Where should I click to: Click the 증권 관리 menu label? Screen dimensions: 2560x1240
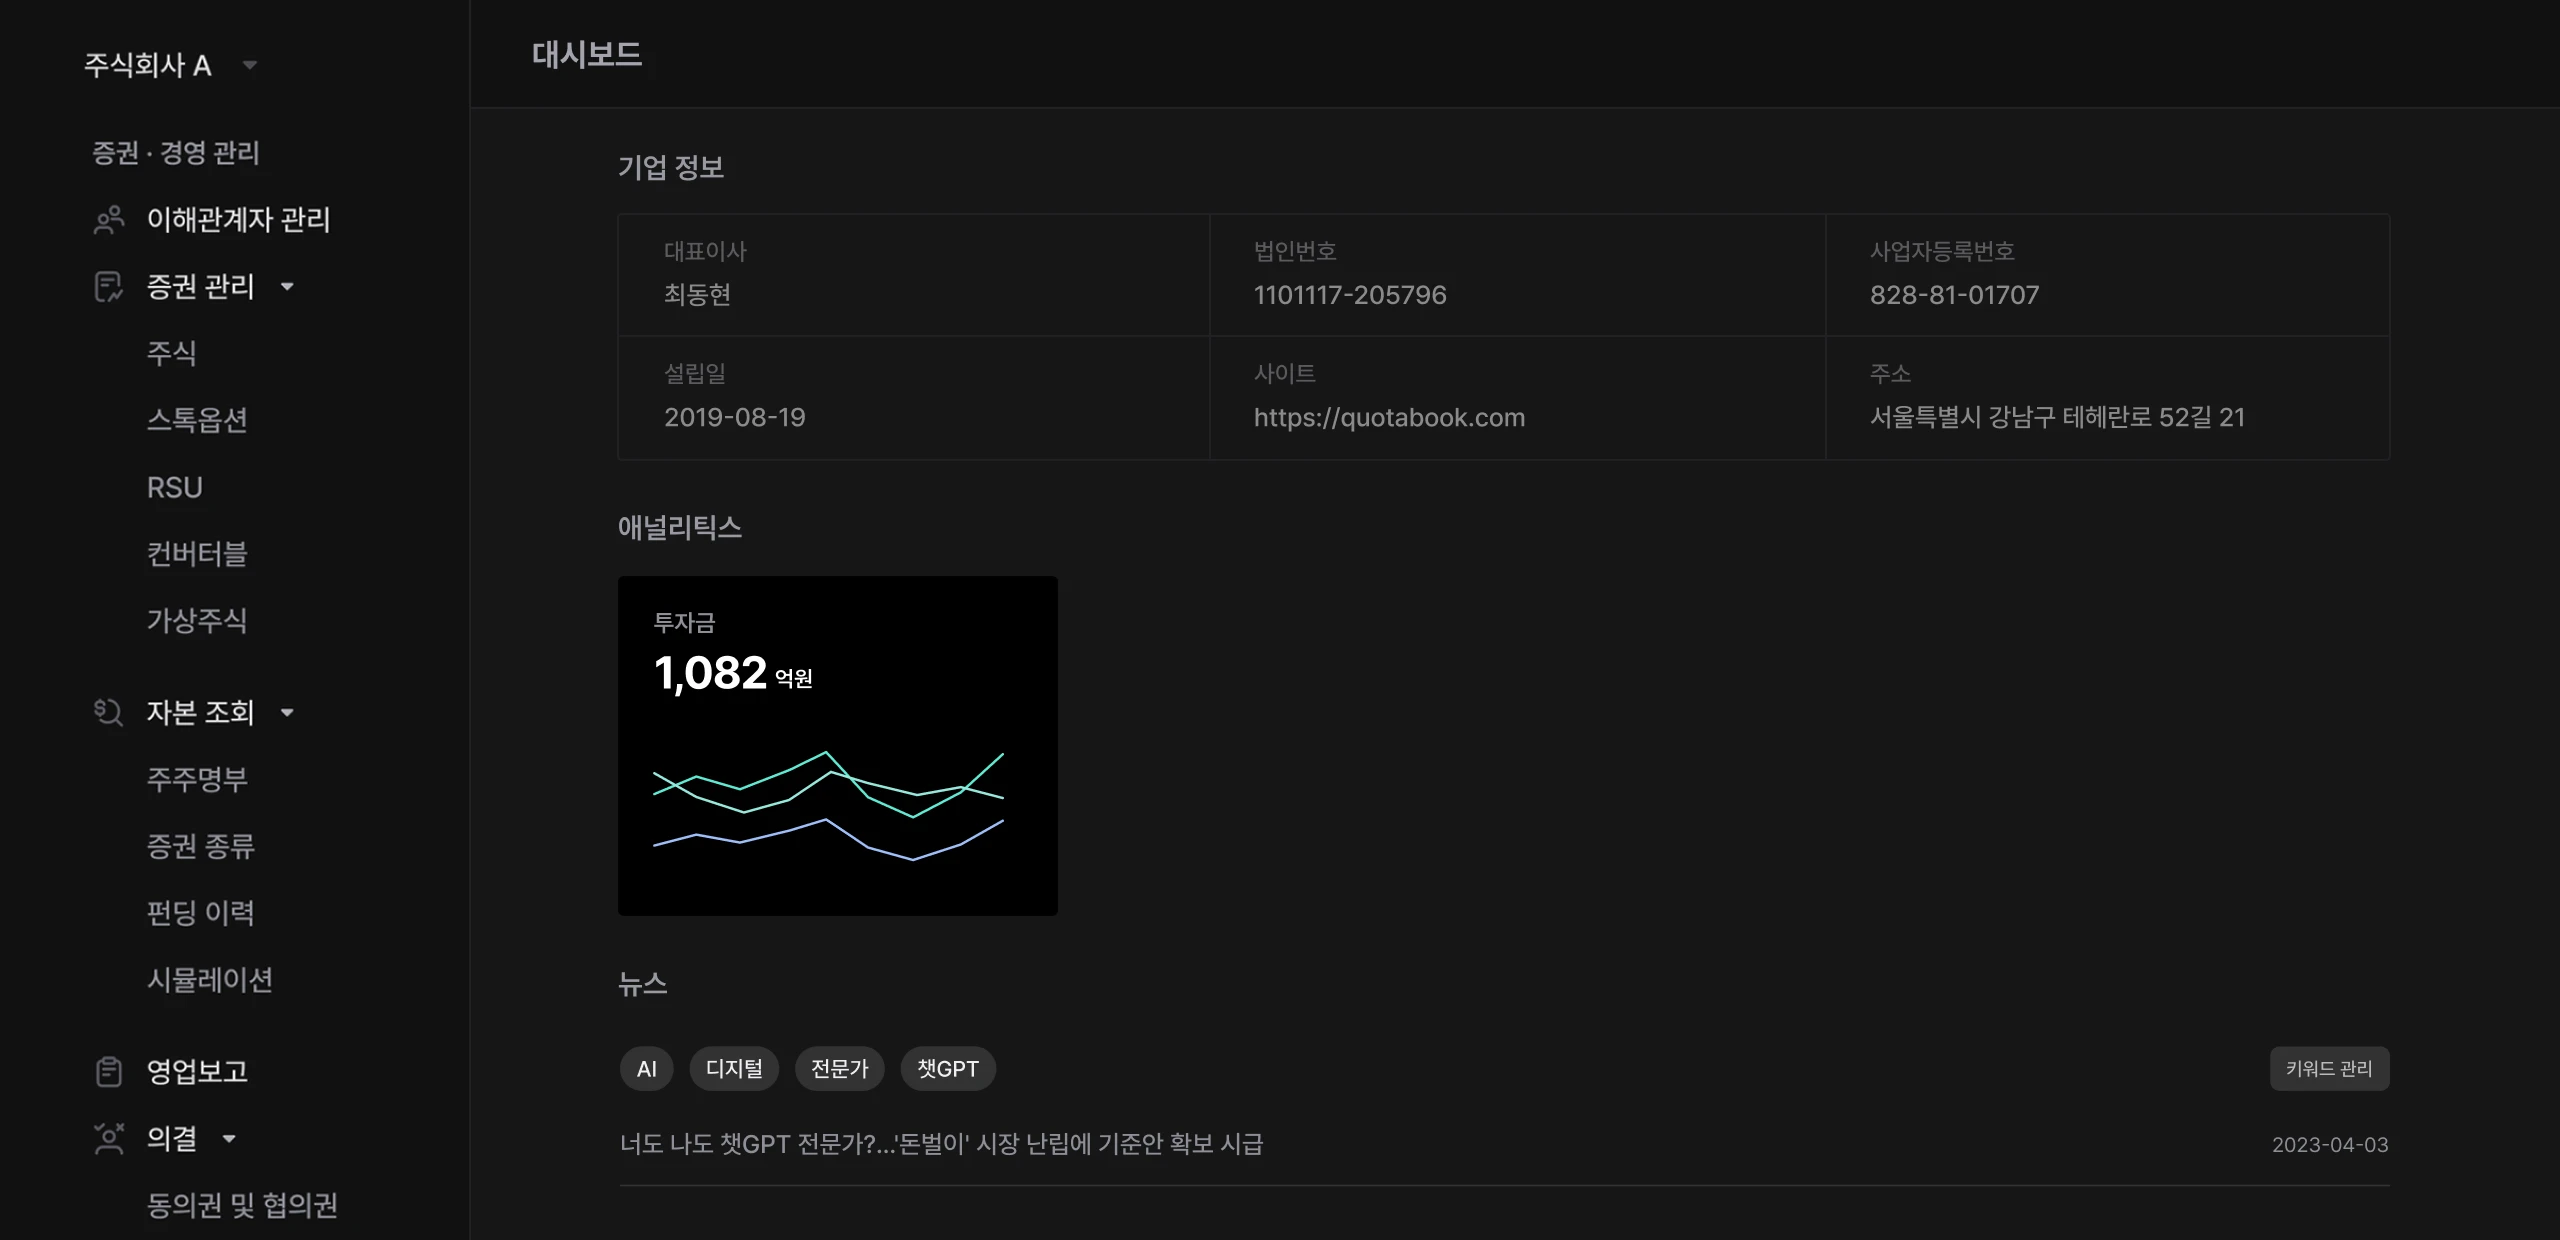(x=201, y=287)
